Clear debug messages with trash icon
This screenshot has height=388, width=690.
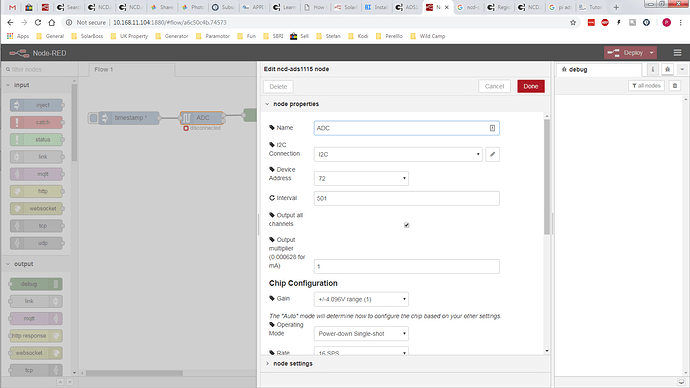(675, 86)
